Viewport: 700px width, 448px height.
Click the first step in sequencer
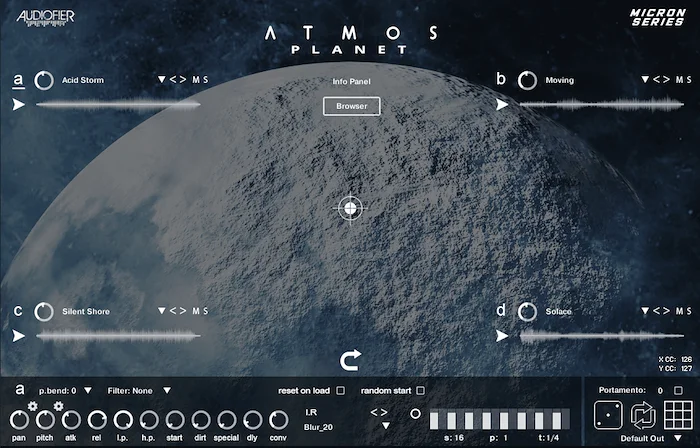tap(434, 420)
